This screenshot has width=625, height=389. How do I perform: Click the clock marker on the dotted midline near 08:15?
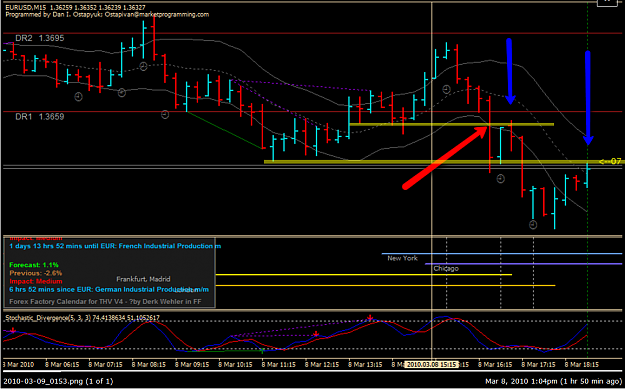(x=143, y=66)
